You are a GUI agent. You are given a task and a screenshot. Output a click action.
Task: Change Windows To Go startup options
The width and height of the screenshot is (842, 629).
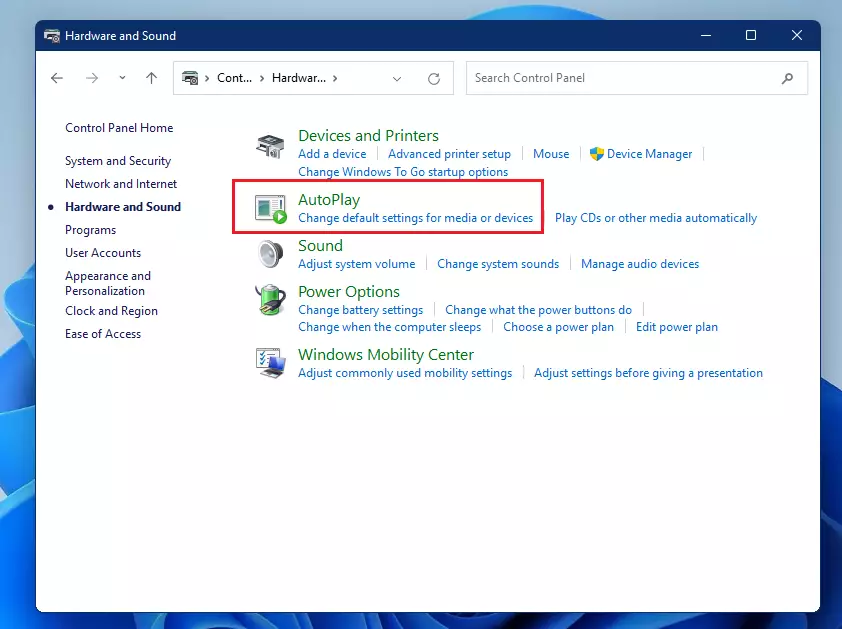pos(403,172)
